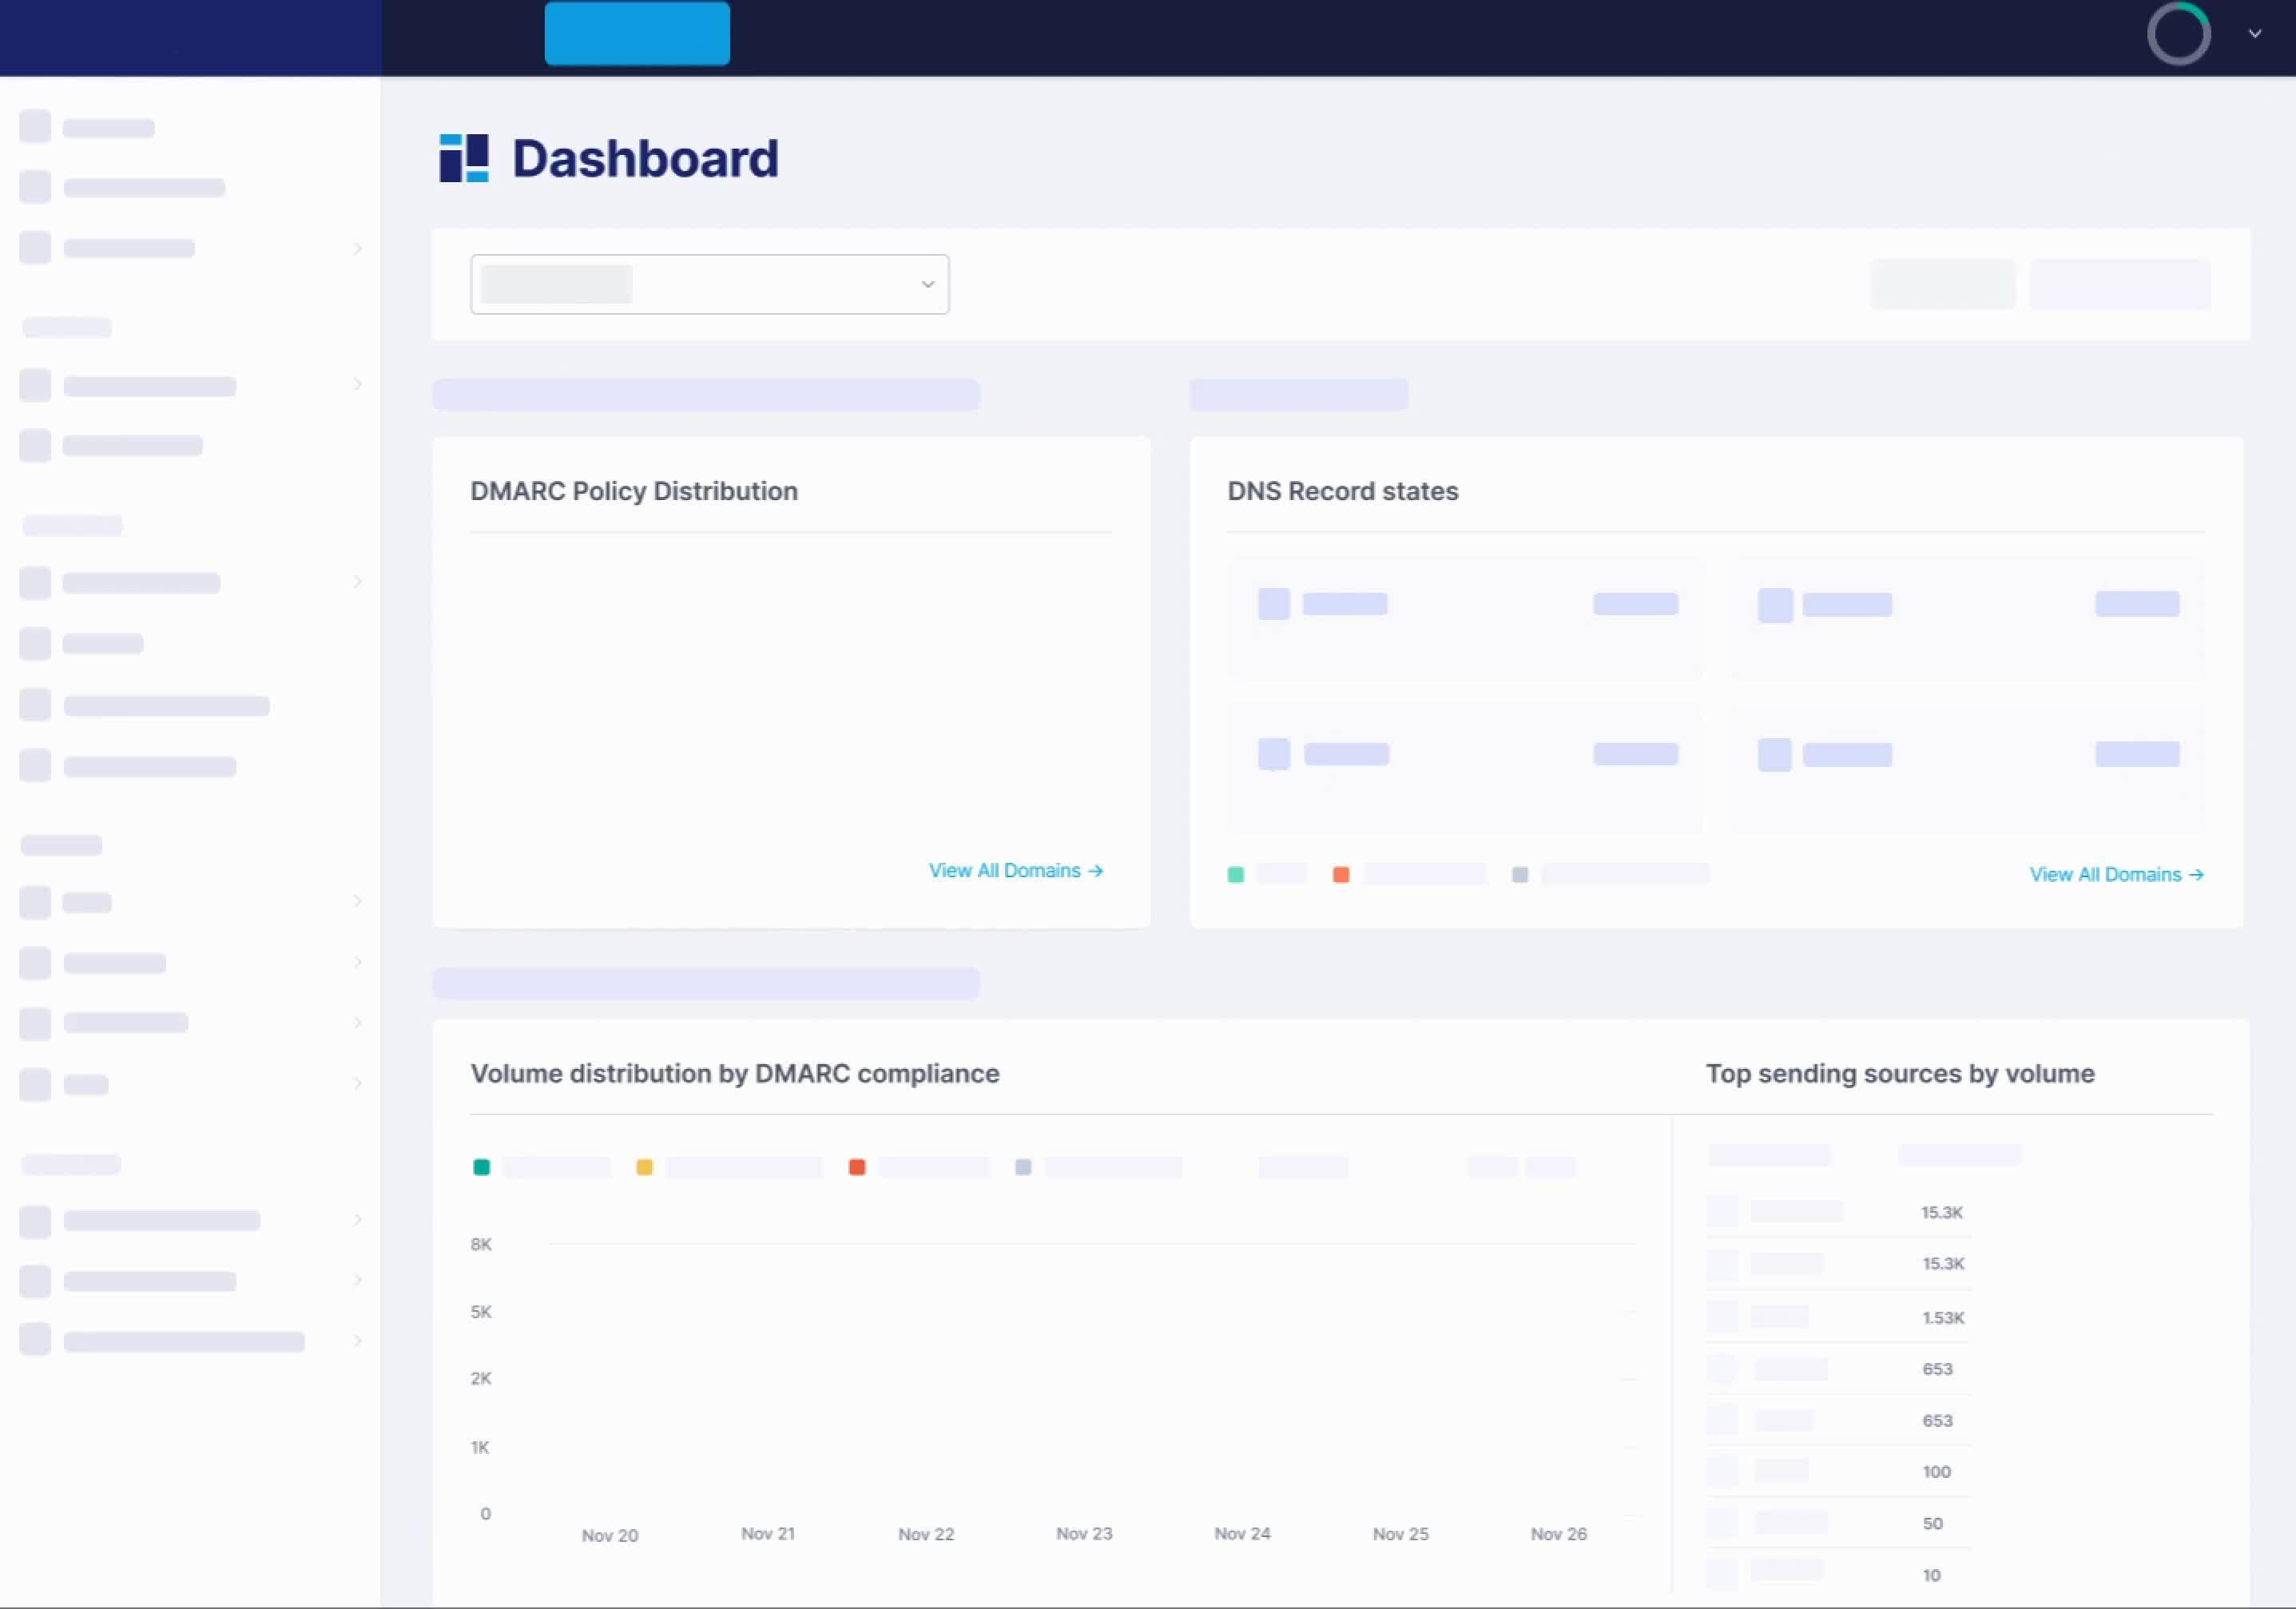Click the Nov 23 label on chart axis
Screen dimensions: 2296x1609
pyautogui.click(x=1084, y=1533)
